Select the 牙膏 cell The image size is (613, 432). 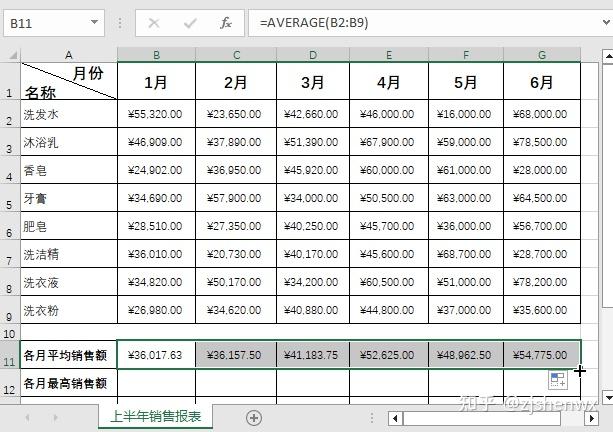[69, 198]
